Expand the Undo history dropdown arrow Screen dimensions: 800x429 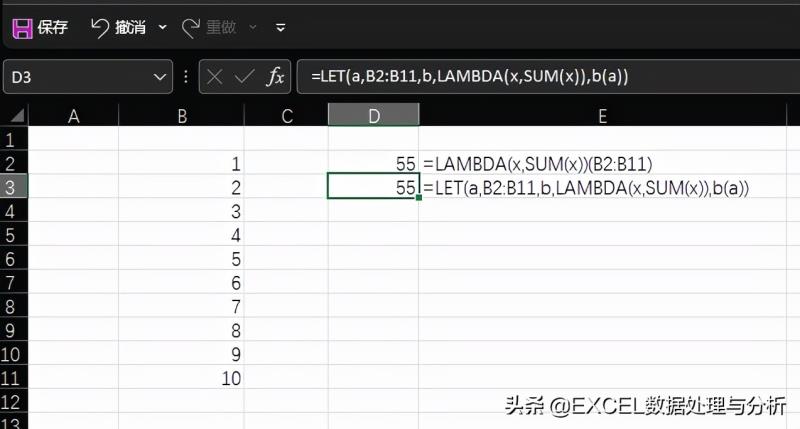tap(163, 27)
